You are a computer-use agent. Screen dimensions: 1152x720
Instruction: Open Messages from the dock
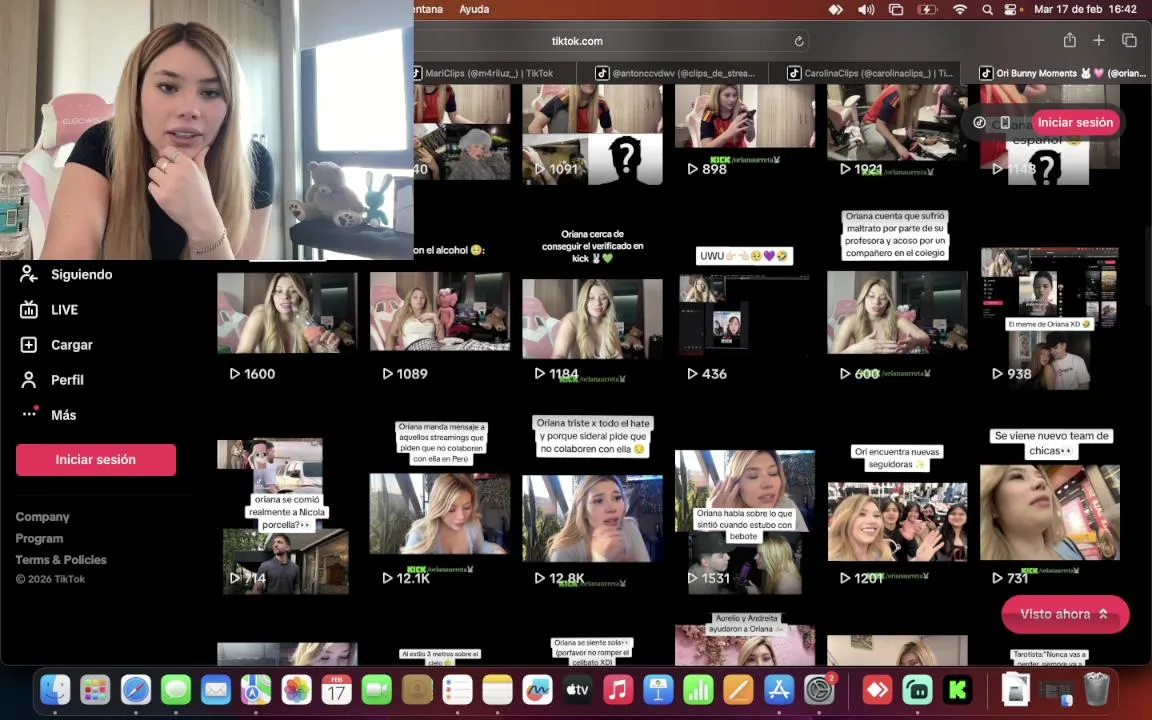[176, 690]
